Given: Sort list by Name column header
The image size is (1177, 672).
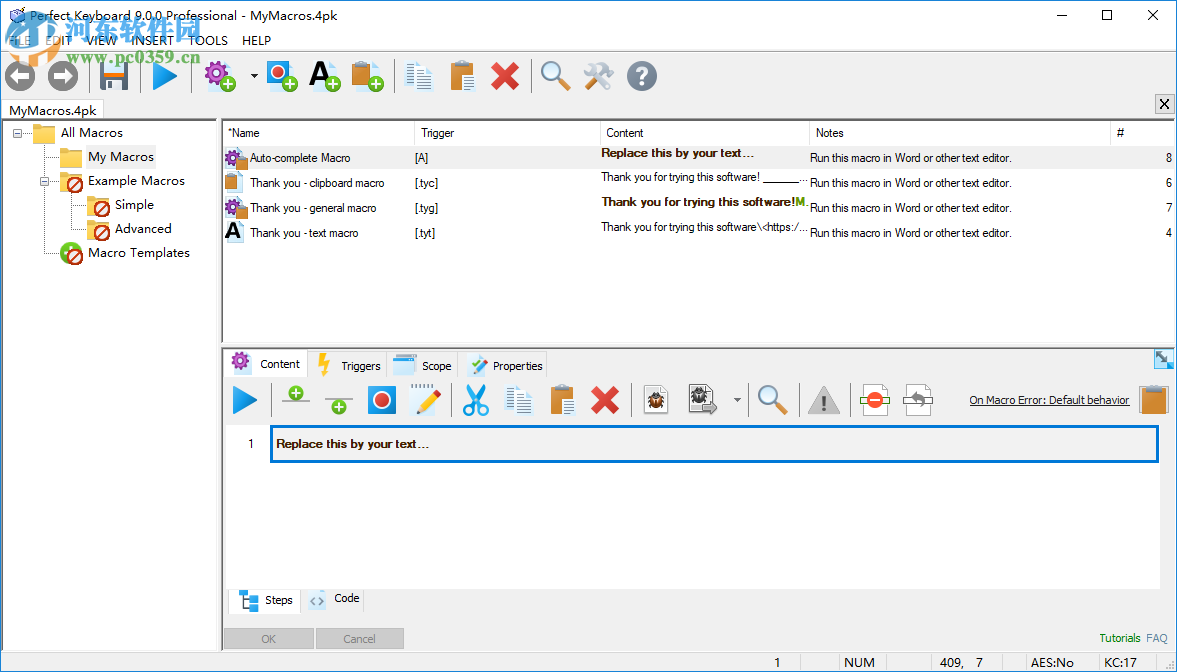Looking at the screenshot, I should point(319,133).
